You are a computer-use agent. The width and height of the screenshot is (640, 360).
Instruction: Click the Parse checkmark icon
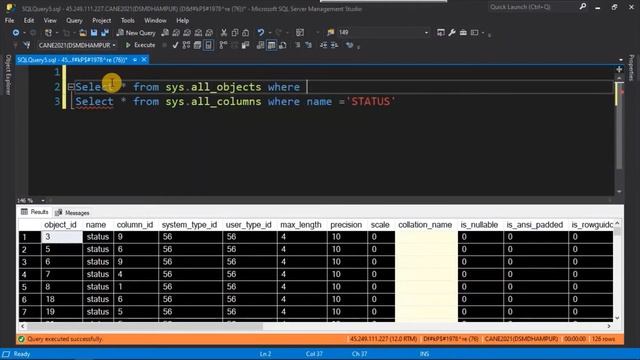(x=176, y=45)
